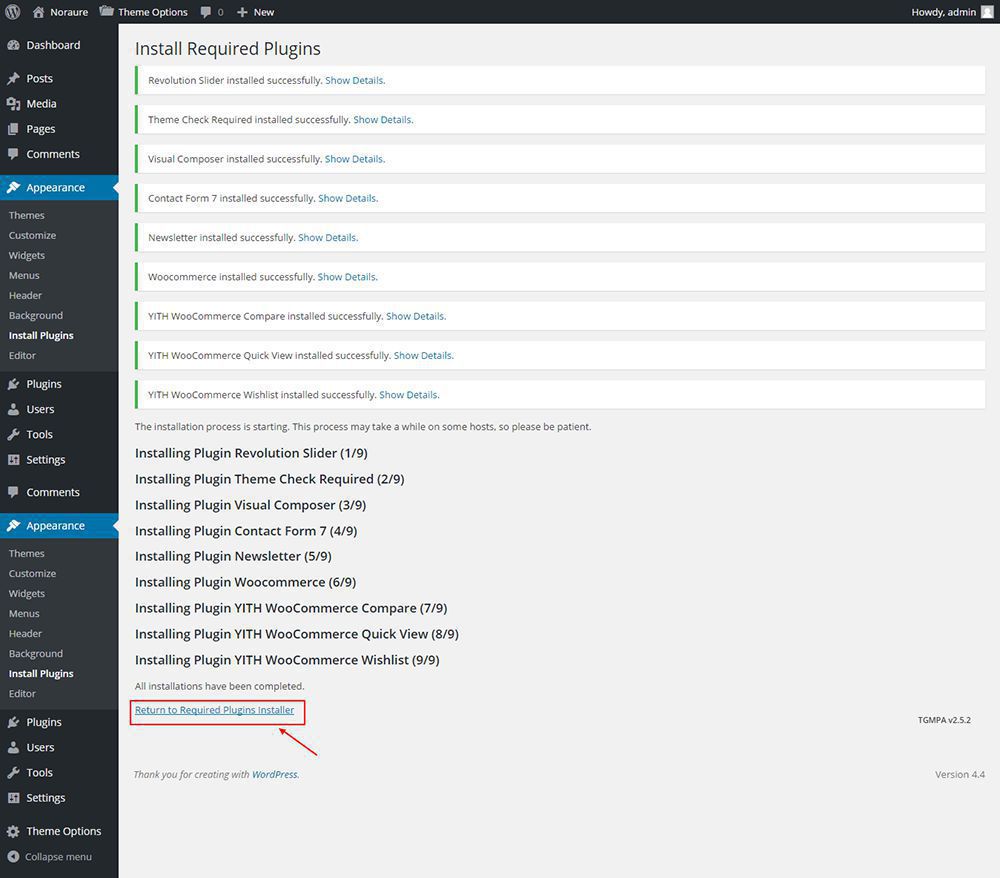Expand Show Details for Visual Composer
Screen dimensions: 1000x878
click(x=354, y=159)
